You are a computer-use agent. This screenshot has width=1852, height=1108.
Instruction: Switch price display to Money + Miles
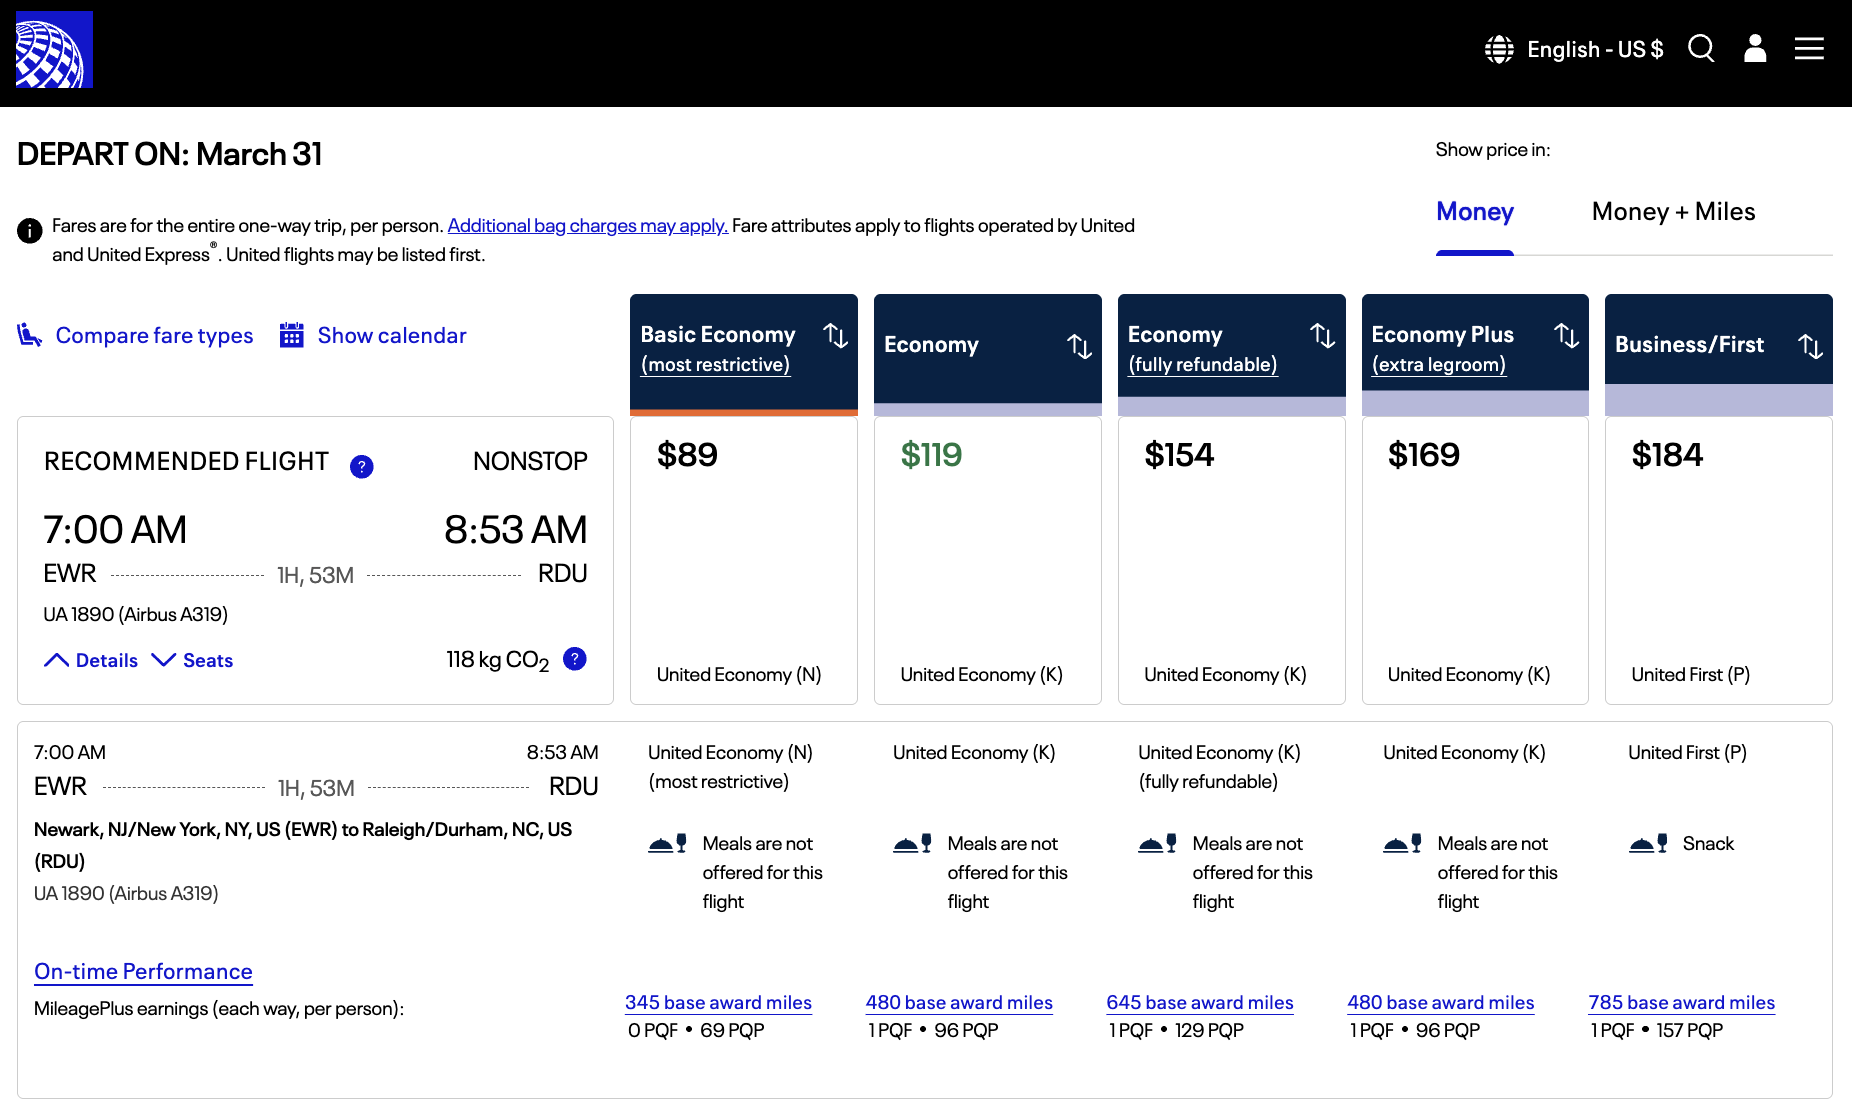click(x=1673, y=212)
